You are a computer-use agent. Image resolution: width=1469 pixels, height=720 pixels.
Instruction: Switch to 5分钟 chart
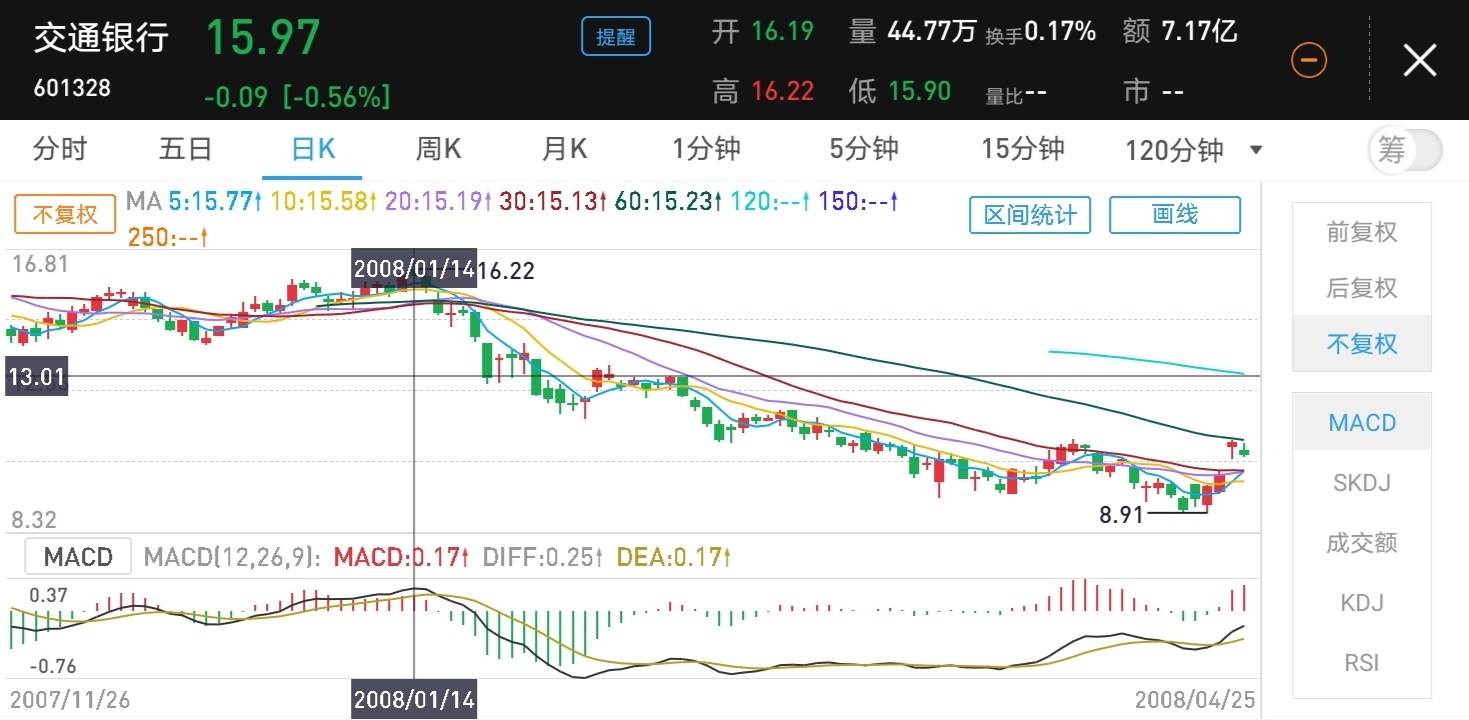pos(864,150)
